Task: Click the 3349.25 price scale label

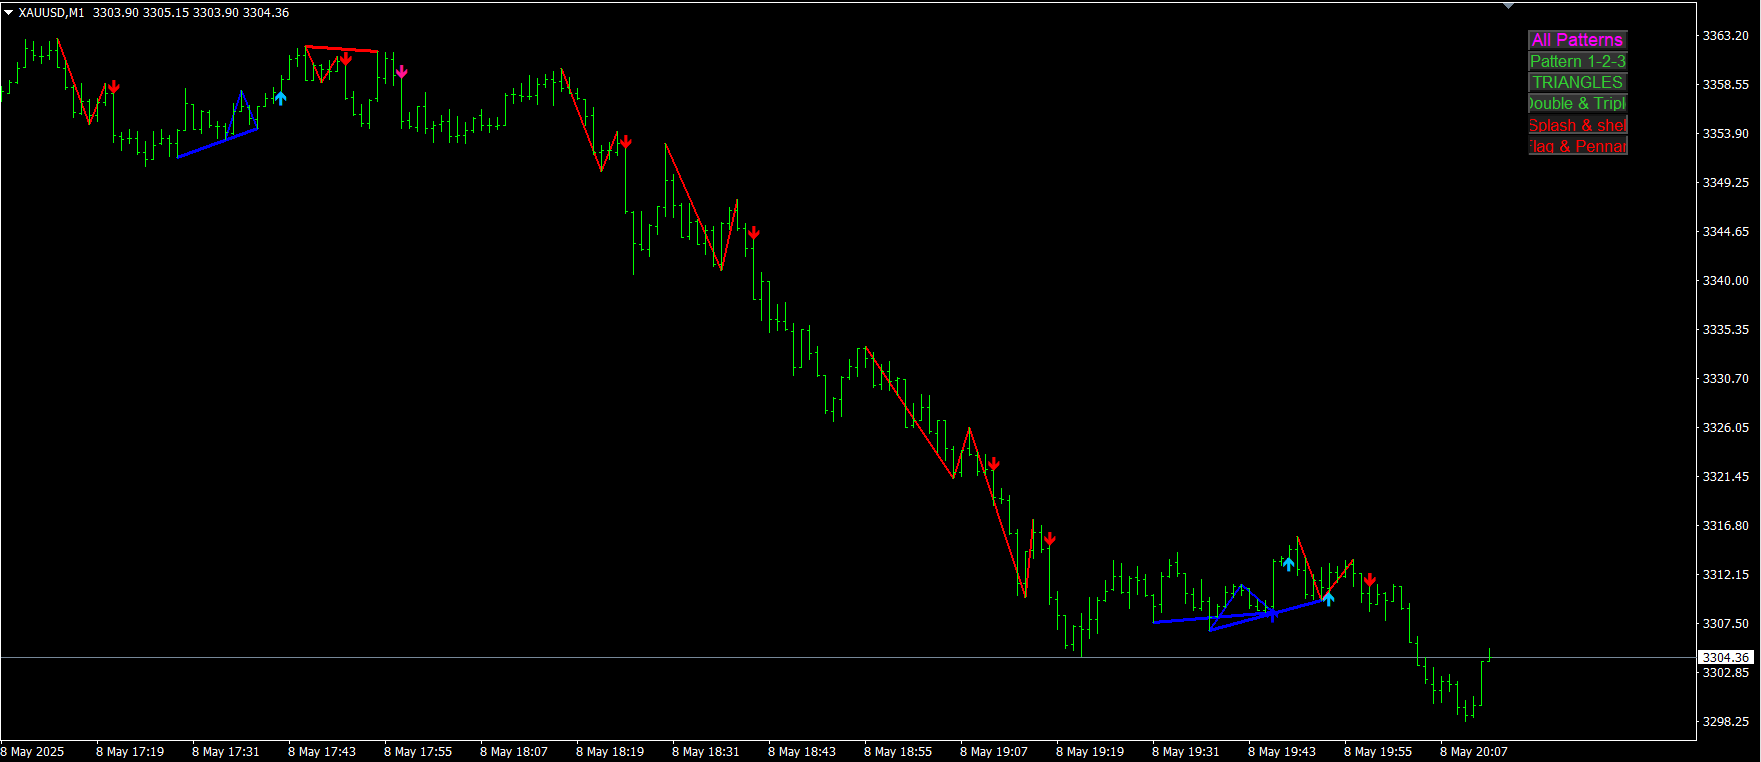Action: tap(1725, 183)
